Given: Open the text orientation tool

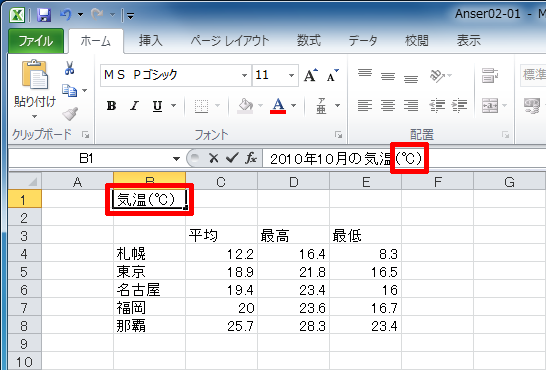Looking at the screenshot, I should click(x=438, y=75).
